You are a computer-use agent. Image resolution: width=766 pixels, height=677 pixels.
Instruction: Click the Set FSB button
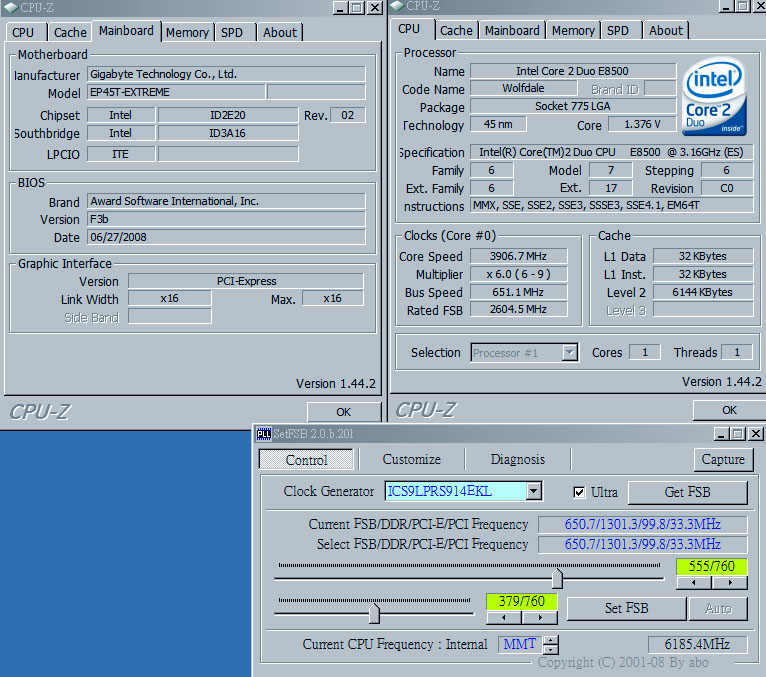[x=626, y=608]
